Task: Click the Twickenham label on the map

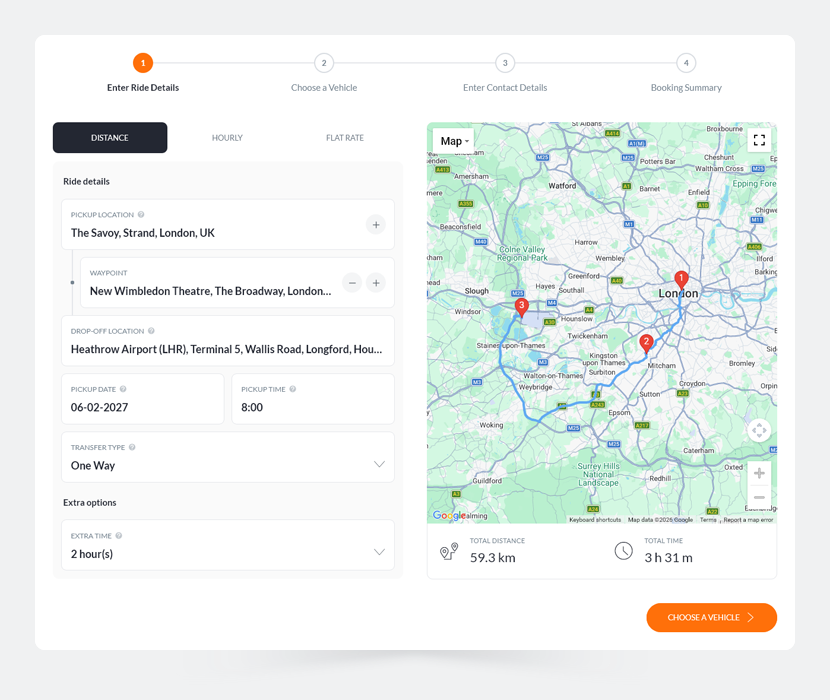Action: click(x=588, y=336)
